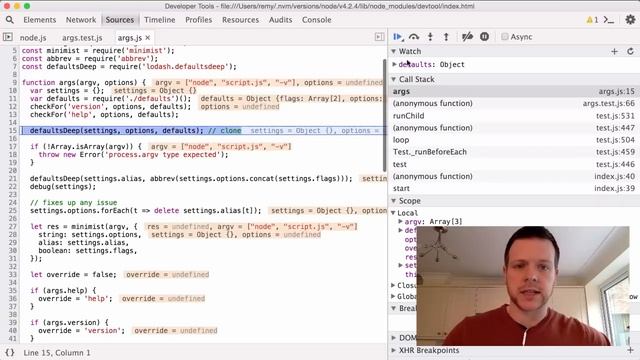This screenshot has height=360, width=640.
Task: Click the search magnifier icon in DevTools
Action: click(9, 20)
